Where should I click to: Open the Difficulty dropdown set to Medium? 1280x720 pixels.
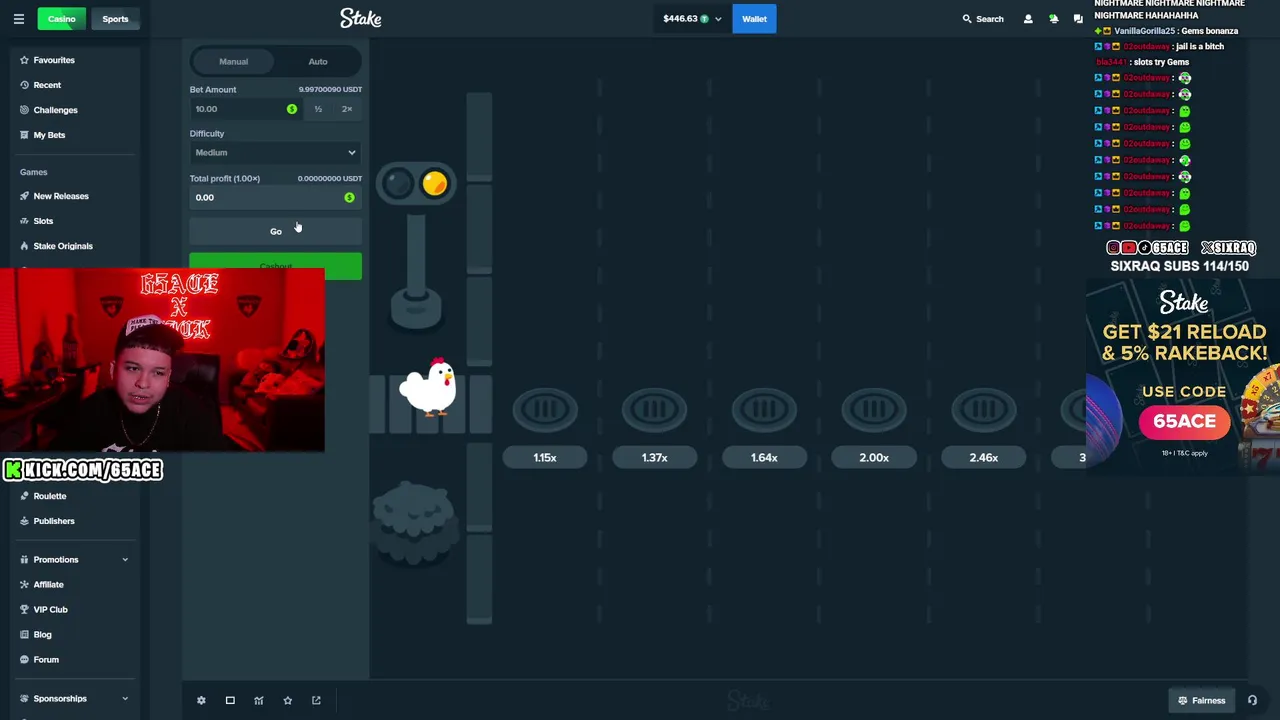(275, 153)
